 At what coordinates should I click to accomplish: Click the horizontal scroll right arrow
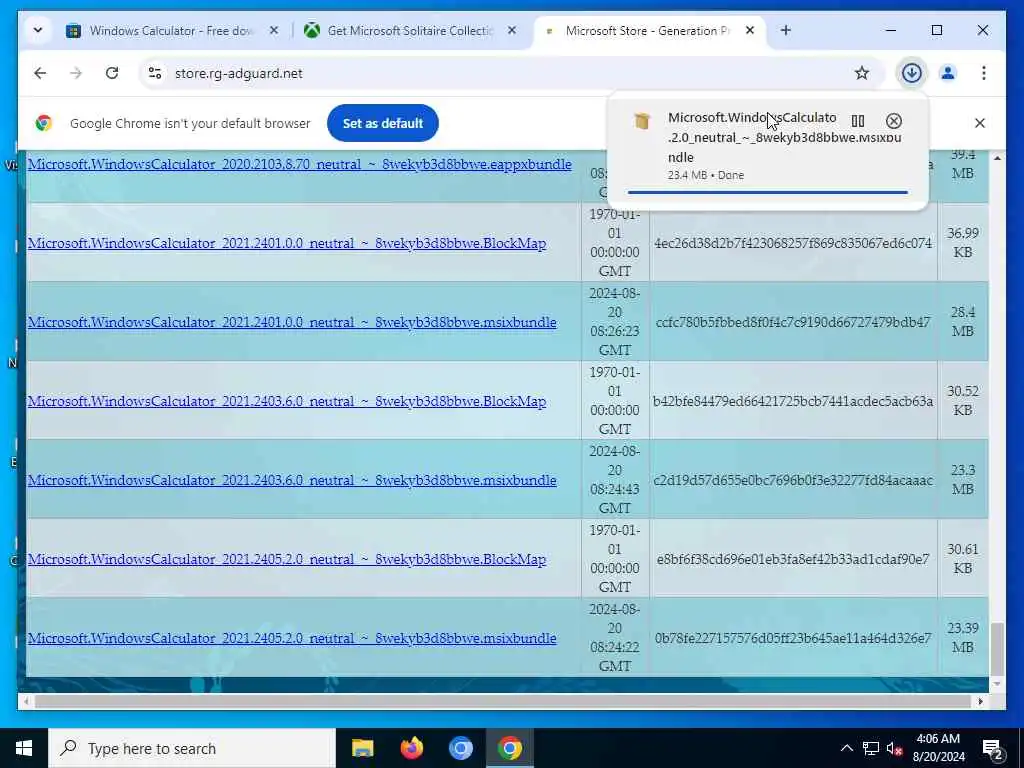[980, 701]
